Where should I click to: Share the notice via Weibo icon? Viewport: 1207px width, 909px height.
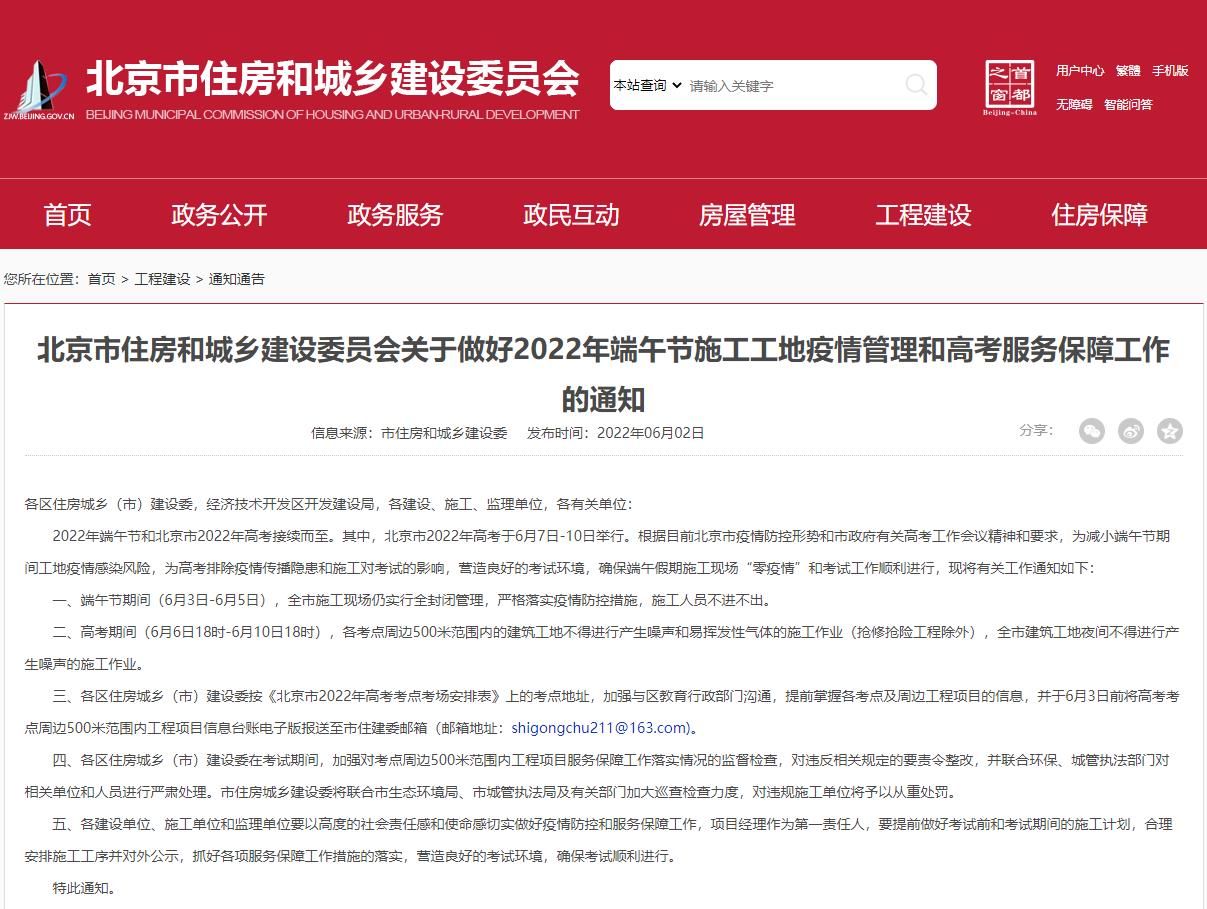1131,431
